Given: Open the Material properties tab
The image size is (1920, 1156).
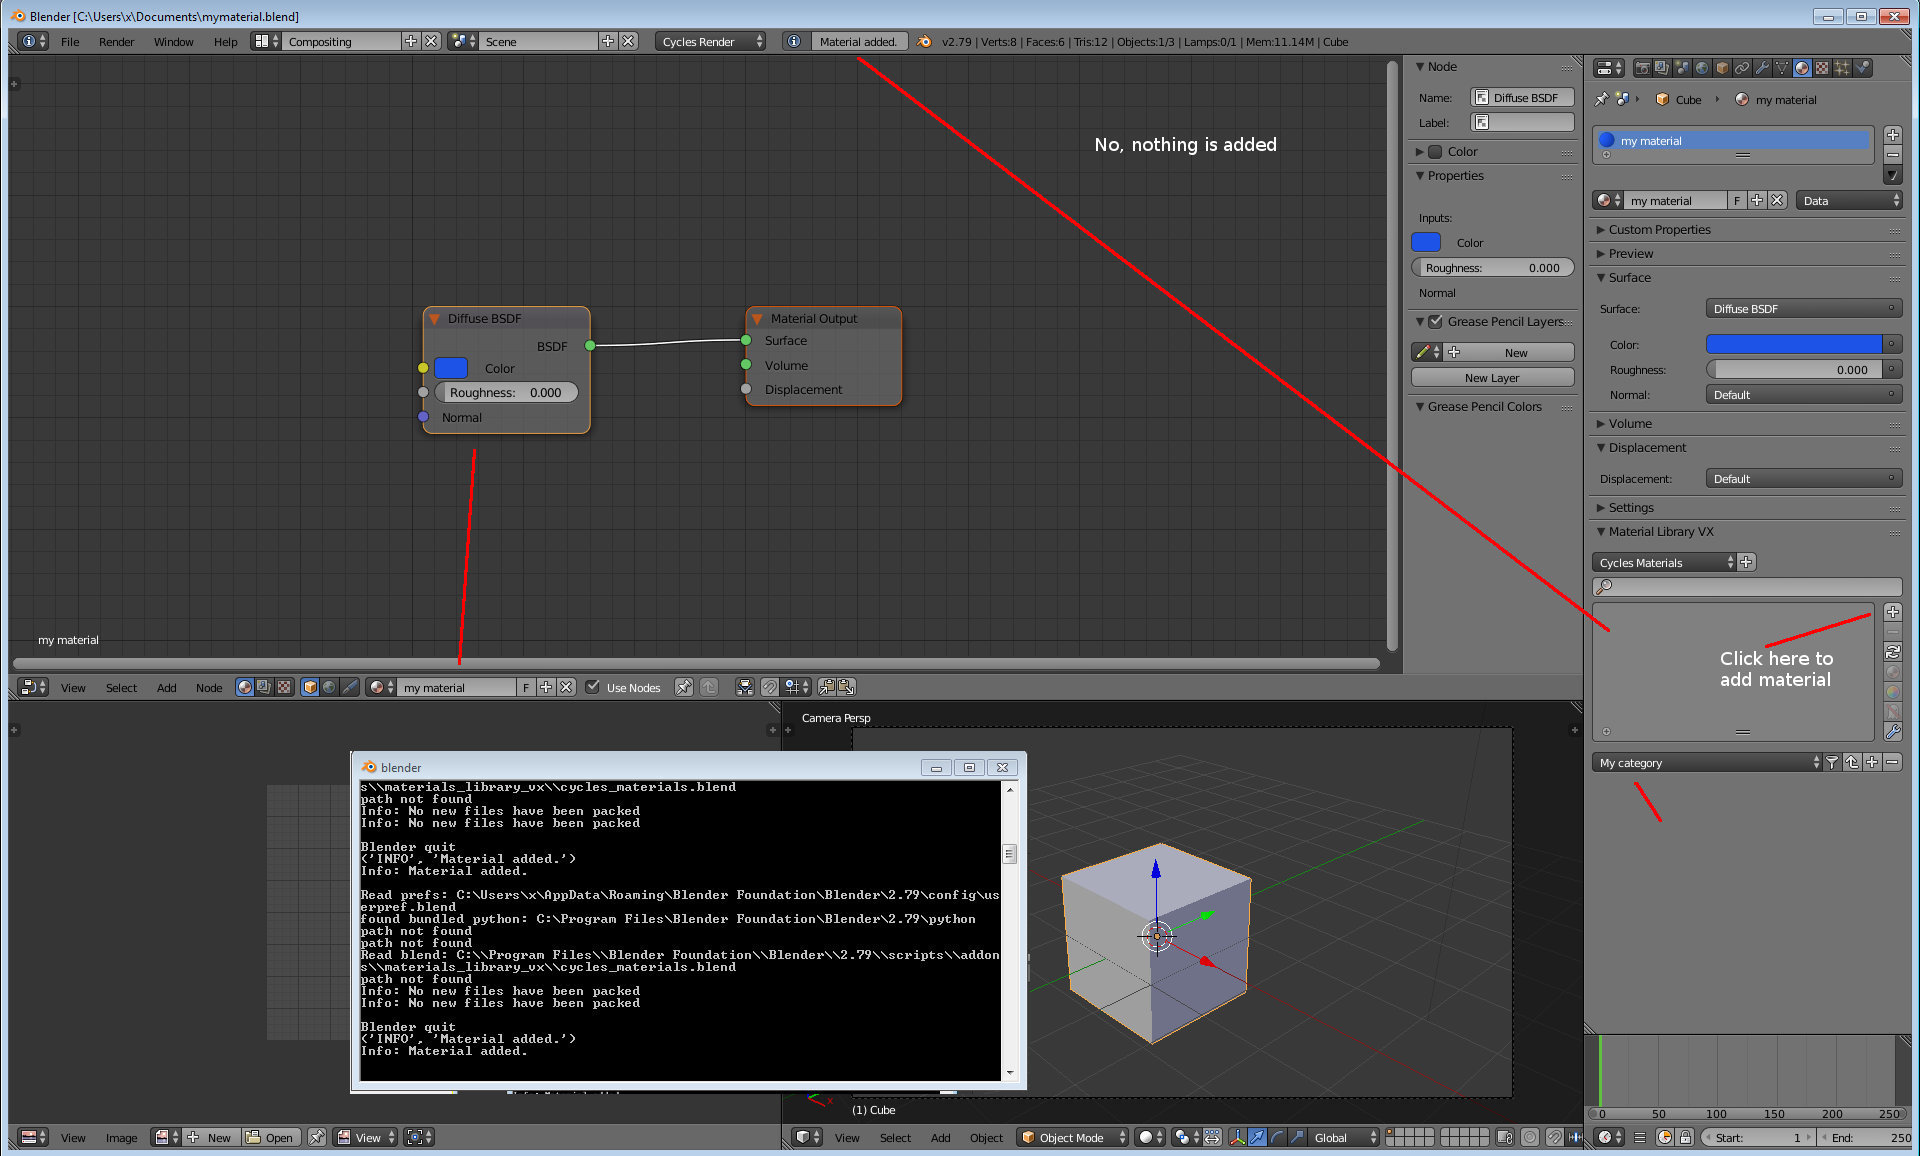Looking at the screenshot, I should pos(1802,68).
